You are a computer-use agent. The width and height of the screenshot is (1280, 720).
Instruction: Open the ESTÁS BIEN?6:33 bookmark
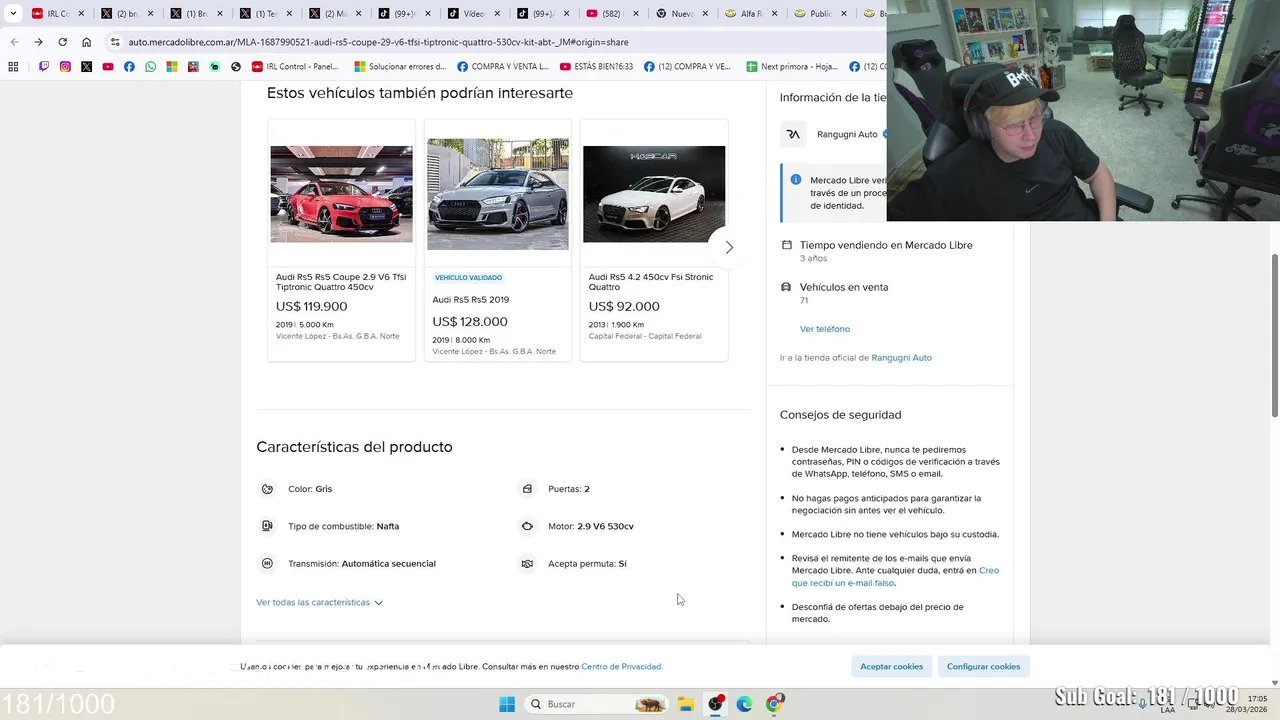(597, 67)
